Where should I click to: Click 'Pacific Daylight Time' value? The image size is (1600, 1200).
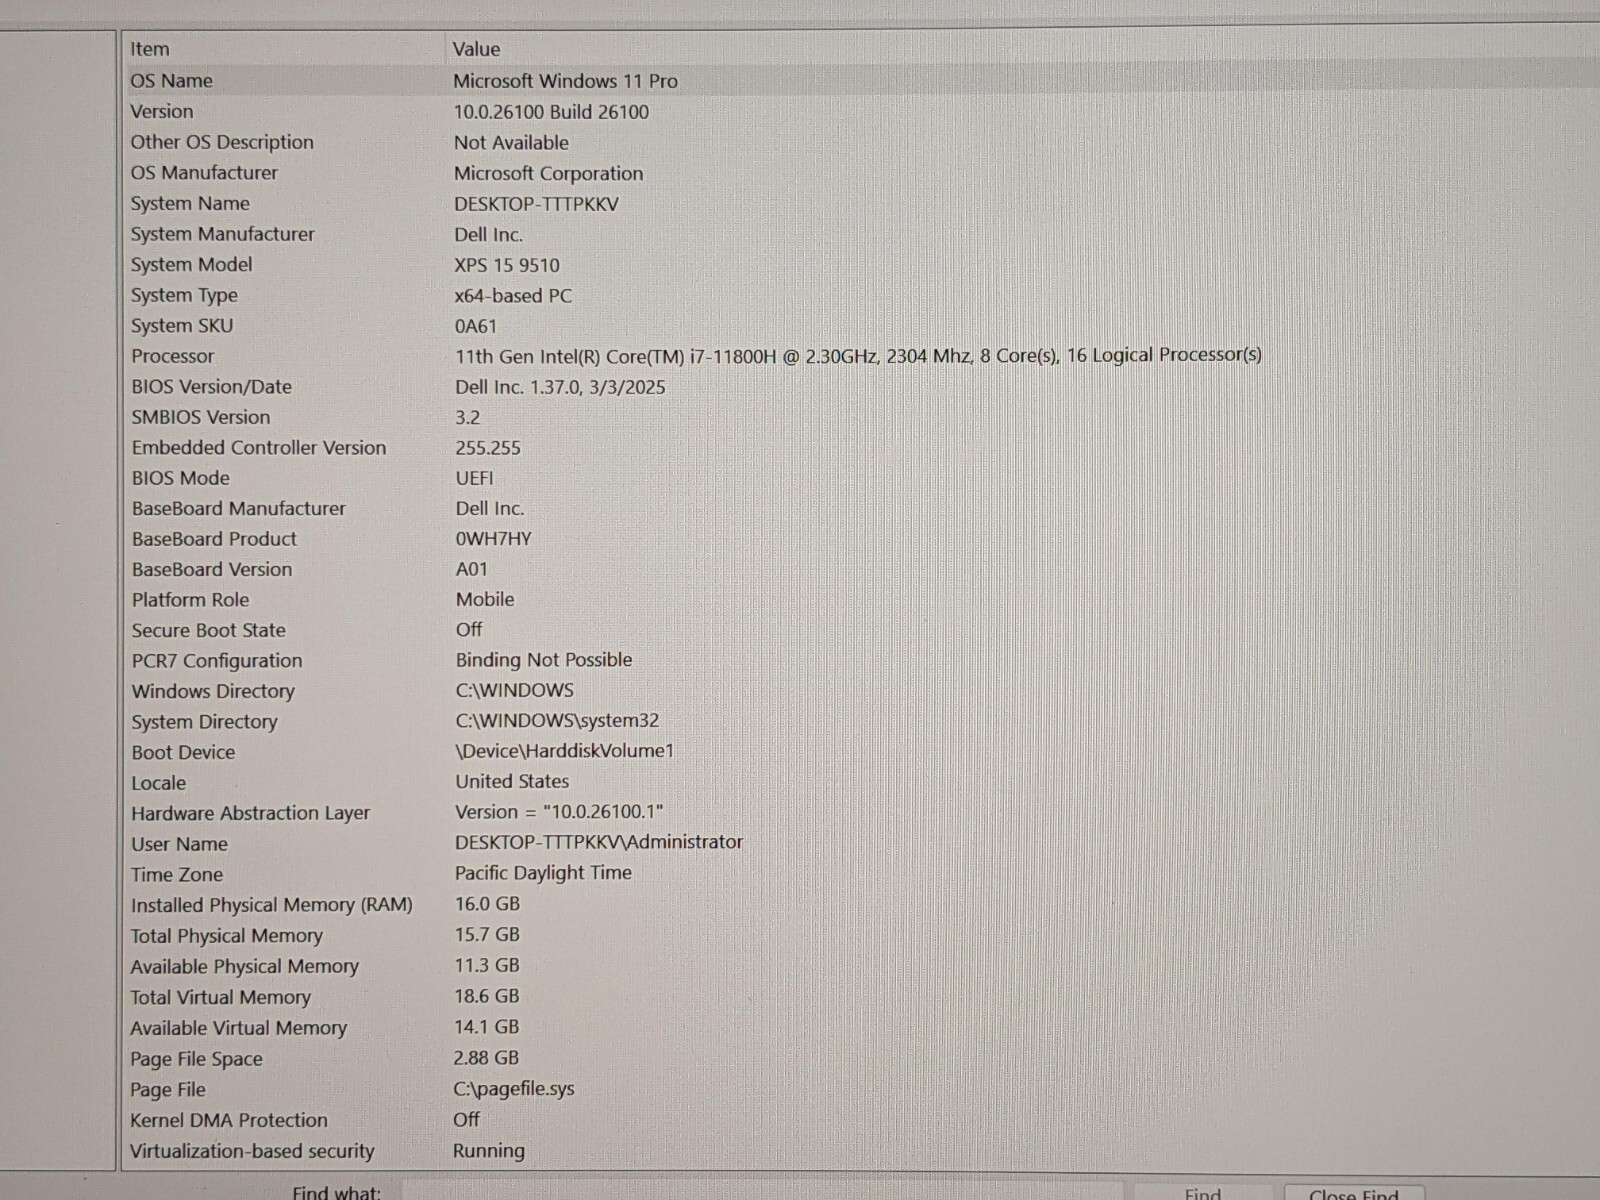point(543,873)
